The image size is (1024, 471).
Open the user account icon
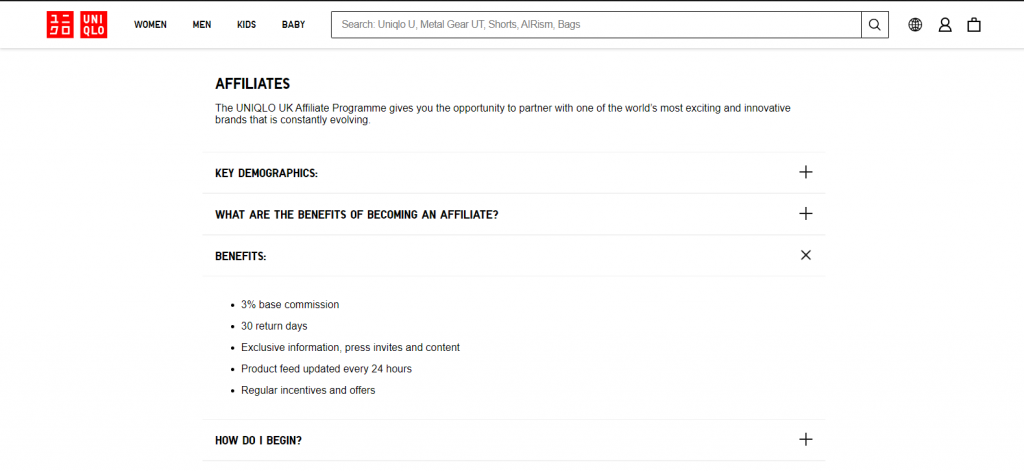[x=944, y=25]
